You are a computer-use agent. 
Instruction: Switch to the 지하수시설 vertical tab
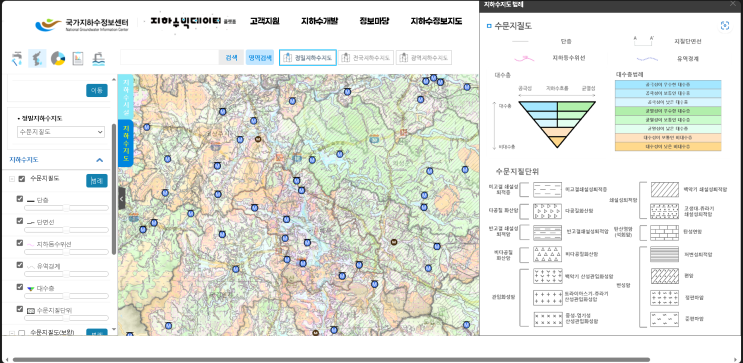[126, 97]
